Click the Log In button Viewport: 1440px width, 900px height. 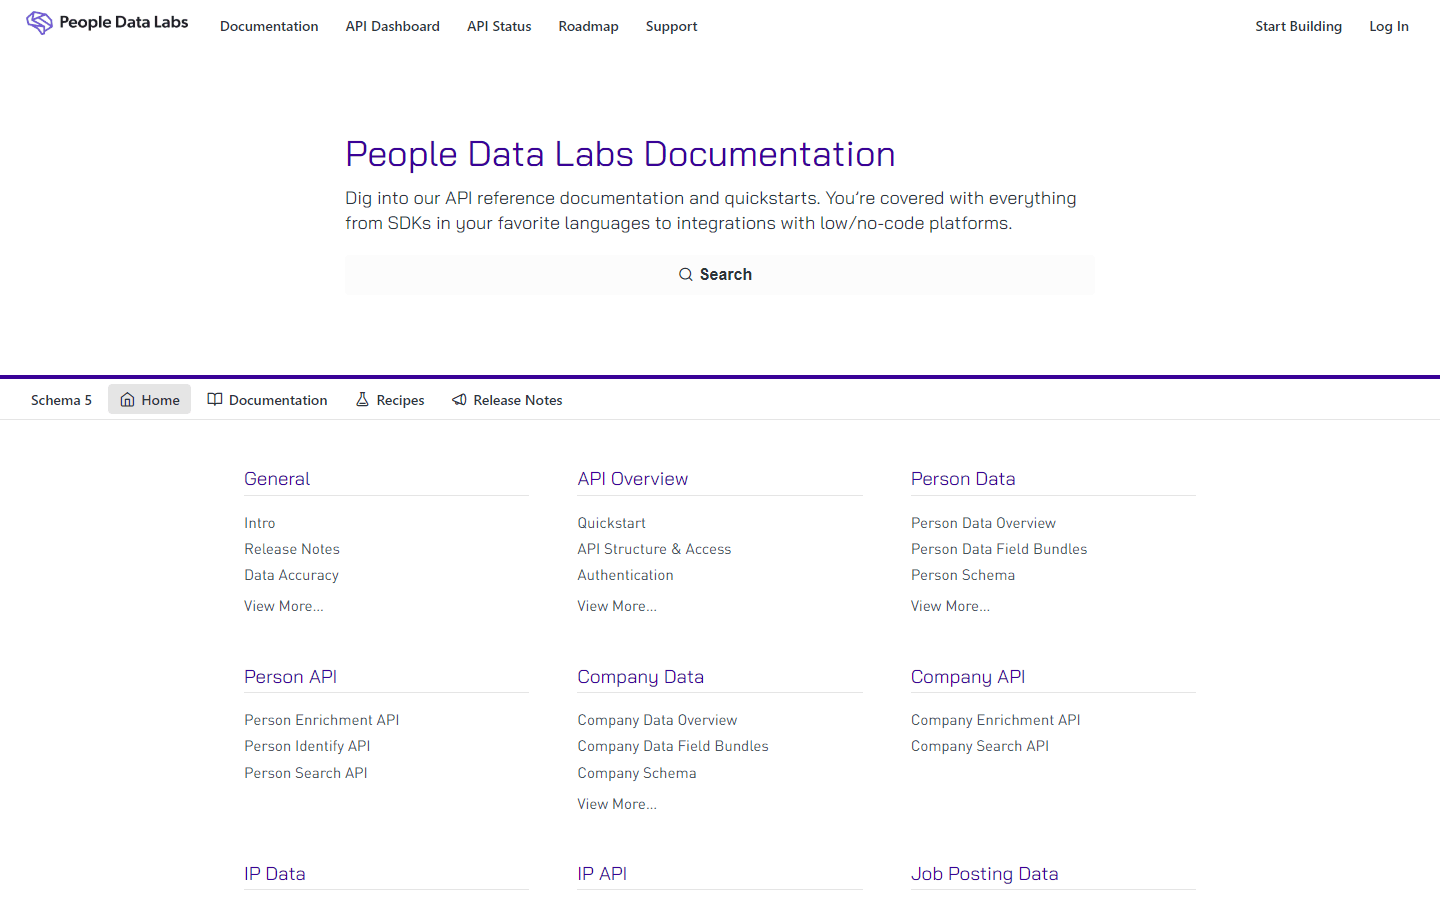point(1388,26)
